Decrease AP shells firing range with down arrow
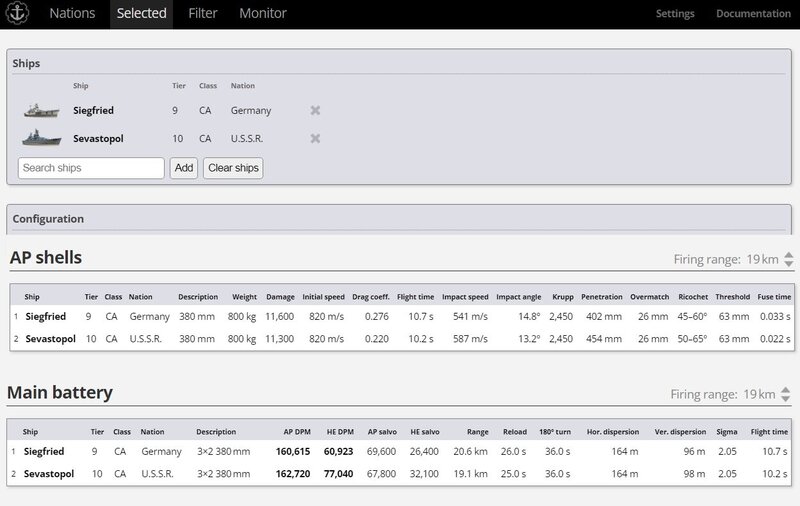The width and height of the screenshot is (800, 506). tap(789, 263)
